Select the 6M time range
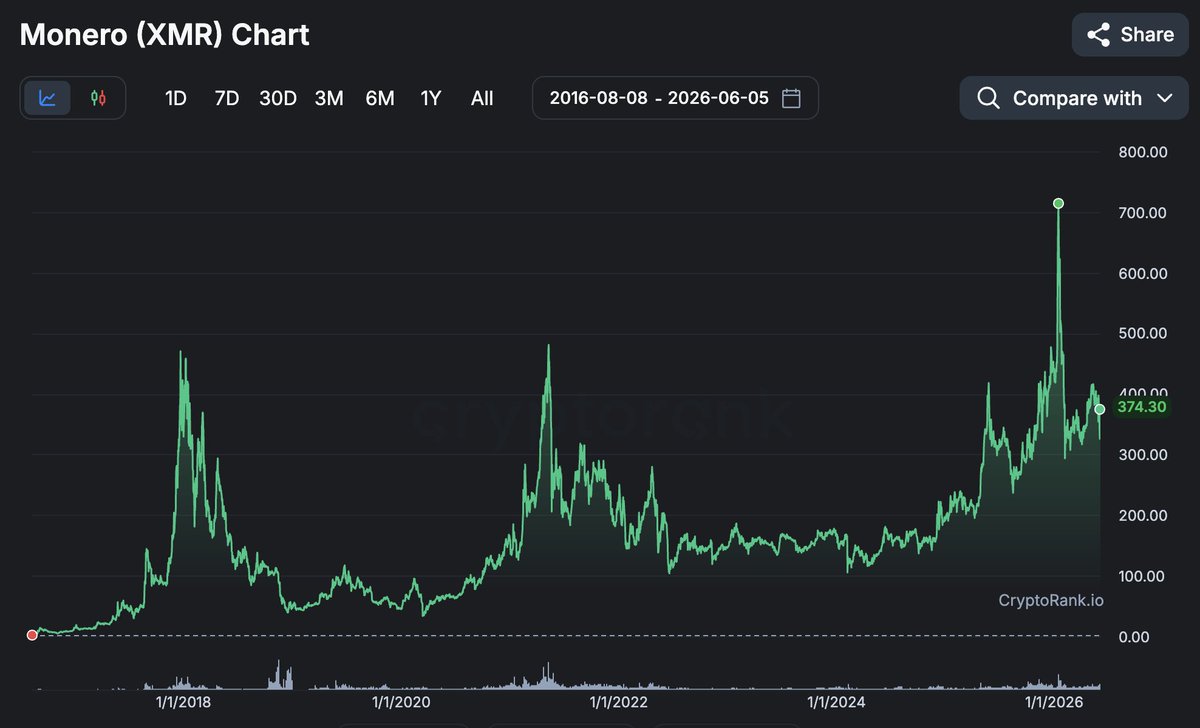Viewport: 1200px width, 728px height. 380,98
